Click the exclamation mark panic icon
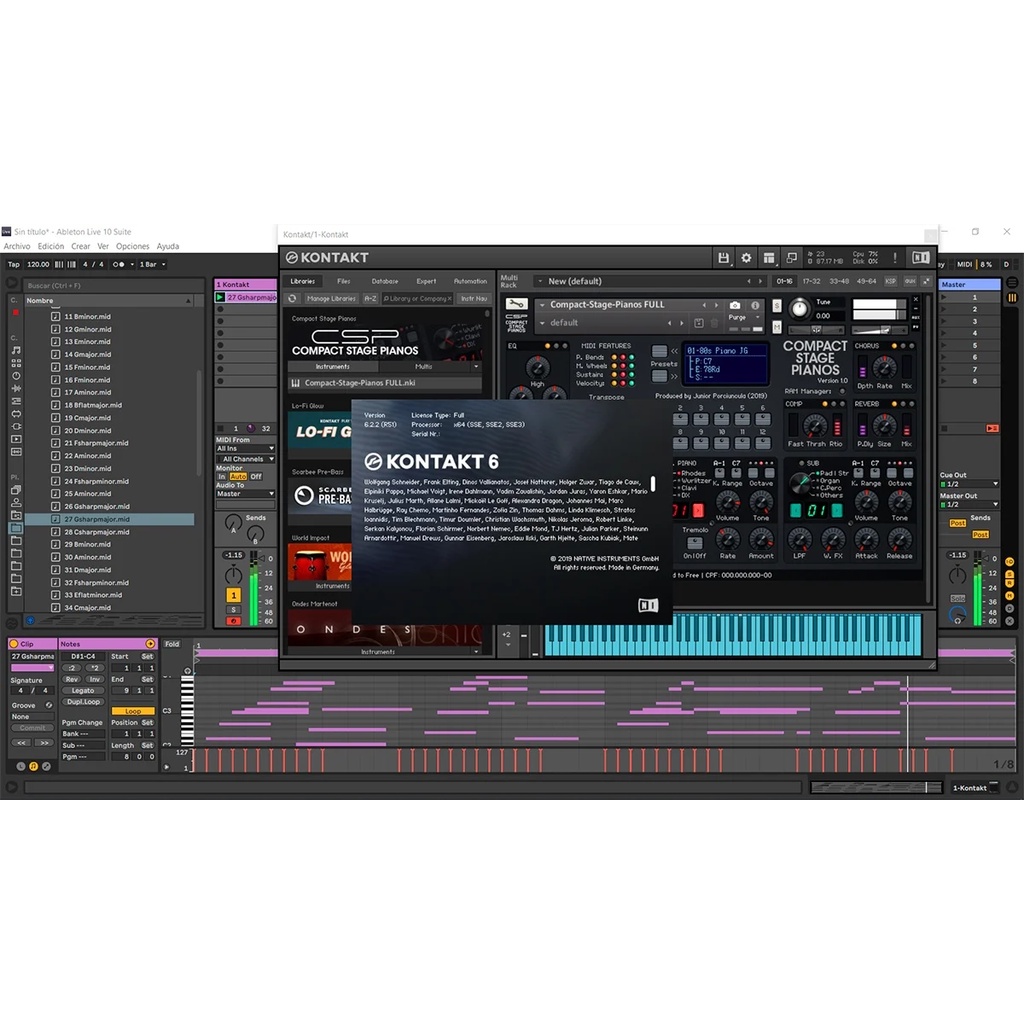 tap(895, 258)
